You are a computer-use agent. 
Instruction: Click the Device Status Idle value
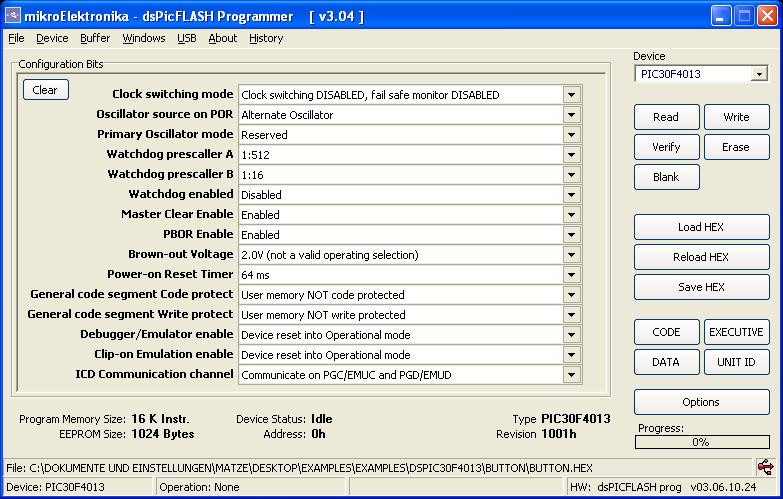tap(322, 419)
